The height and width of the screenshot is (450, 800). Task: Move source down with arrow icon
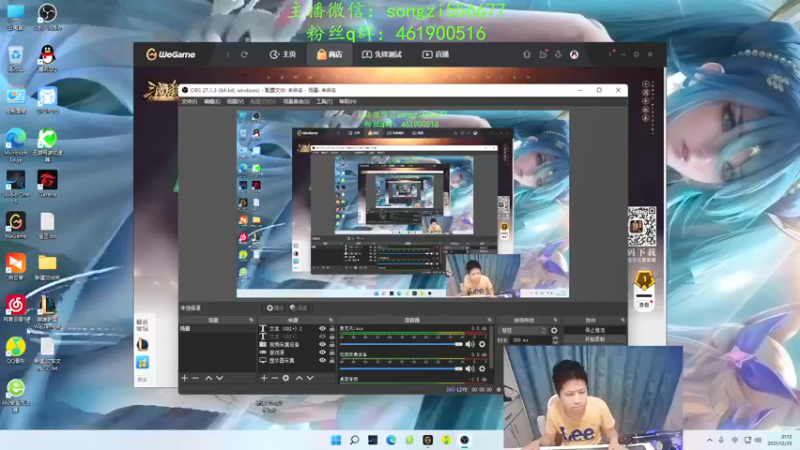(x=310, y=378)
